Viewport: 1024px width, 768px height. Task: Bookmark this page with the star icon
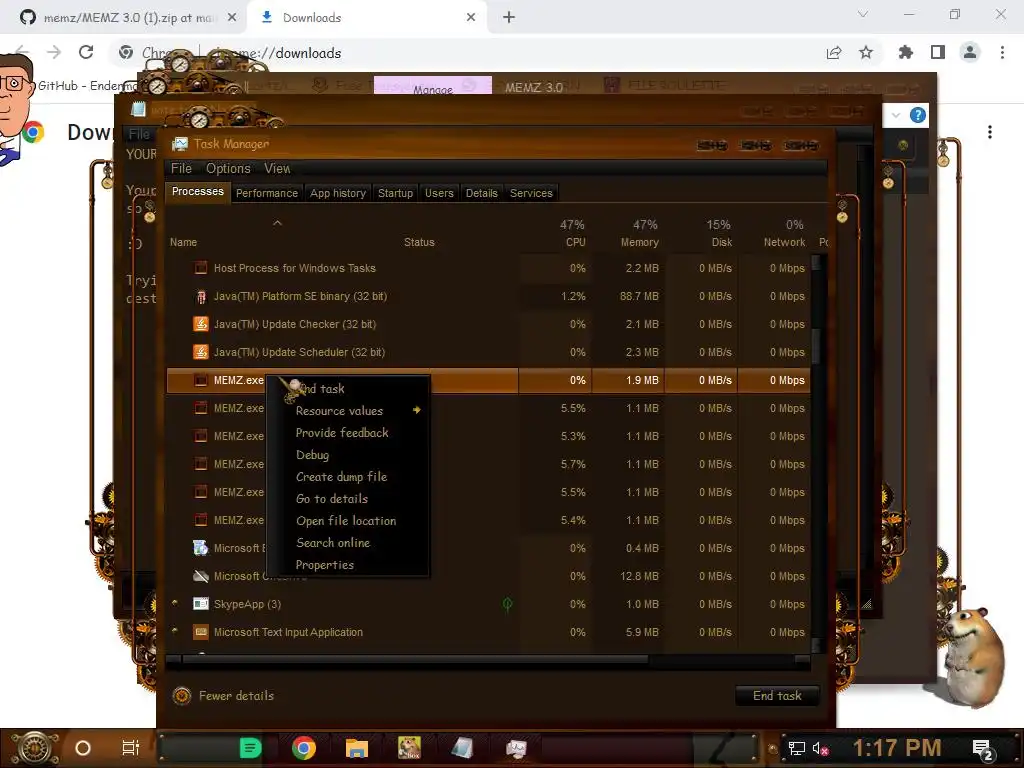click(866, 52)
